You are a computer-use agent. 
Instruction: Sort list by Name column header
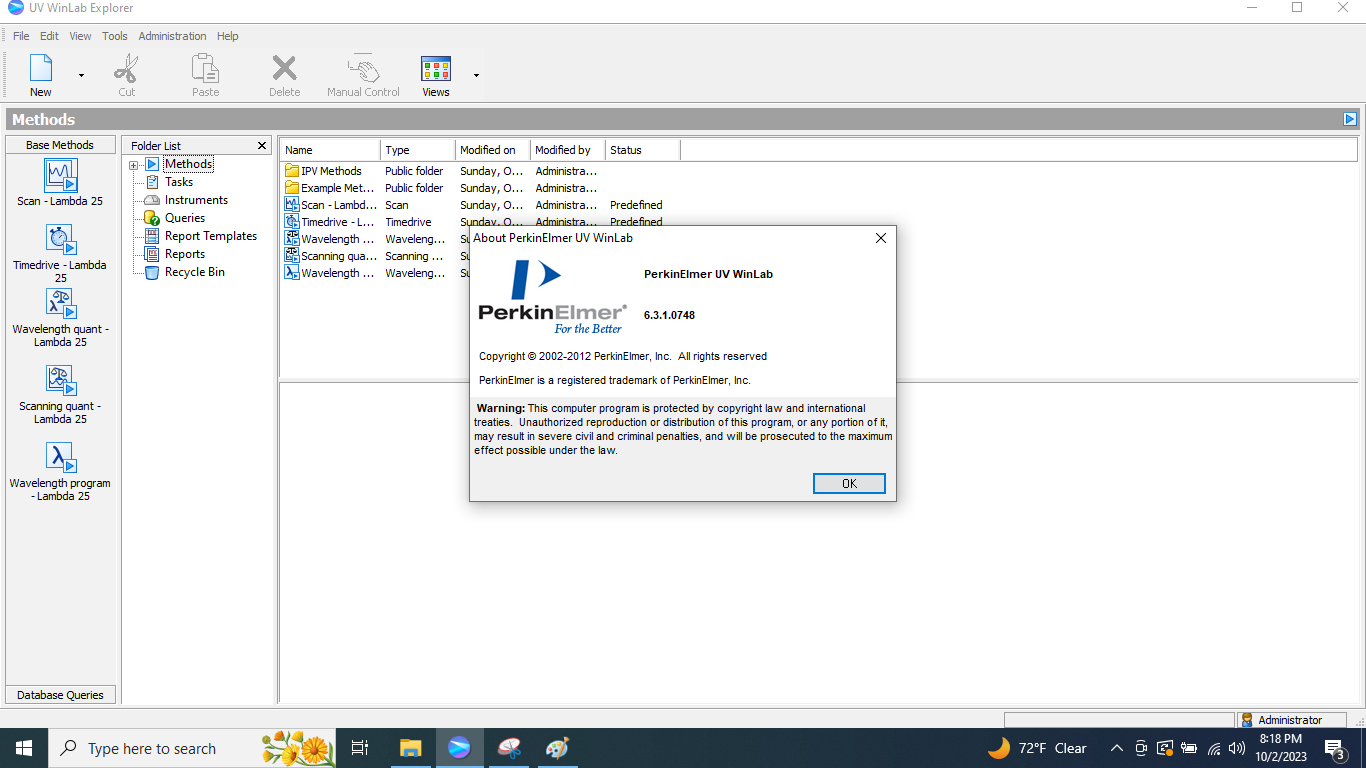(330, 150)
